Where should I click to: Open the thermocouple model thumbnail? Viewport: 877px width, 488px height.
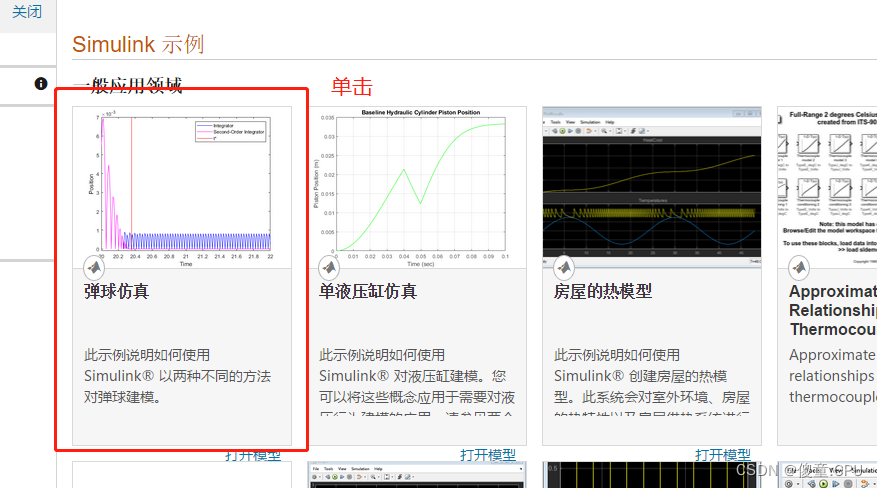(827, 187)
